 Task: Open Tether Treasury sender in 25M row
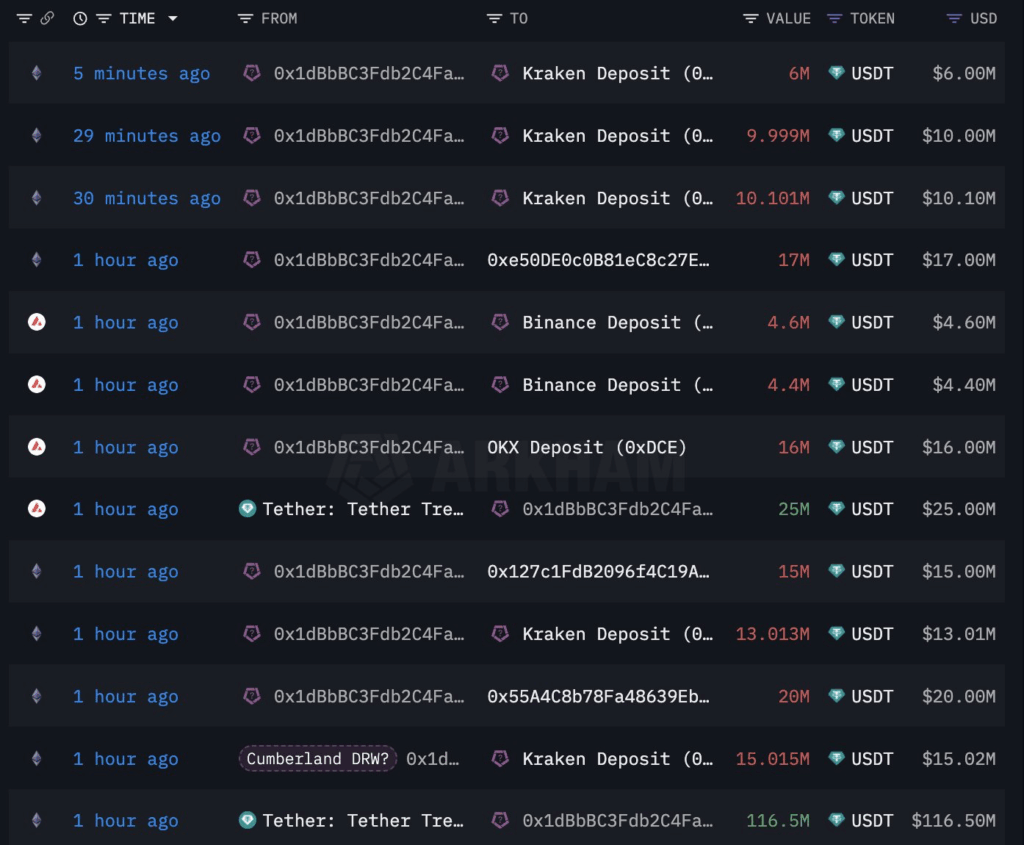tap(362, 509)
